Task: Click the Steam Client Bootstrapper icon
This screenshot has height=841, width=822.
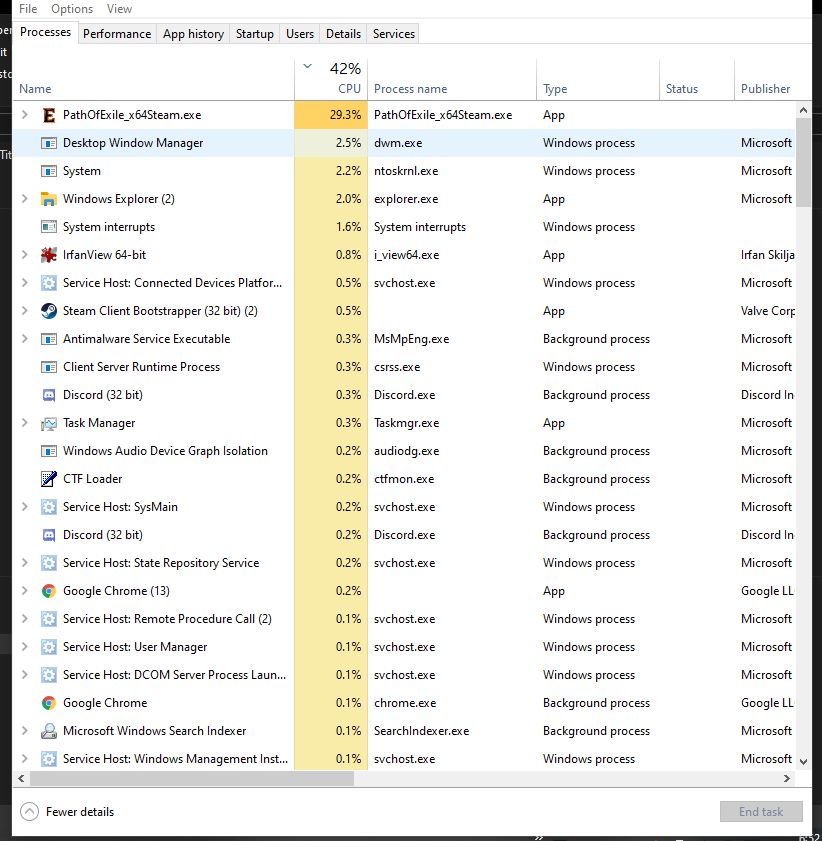Action: (47, 311)
